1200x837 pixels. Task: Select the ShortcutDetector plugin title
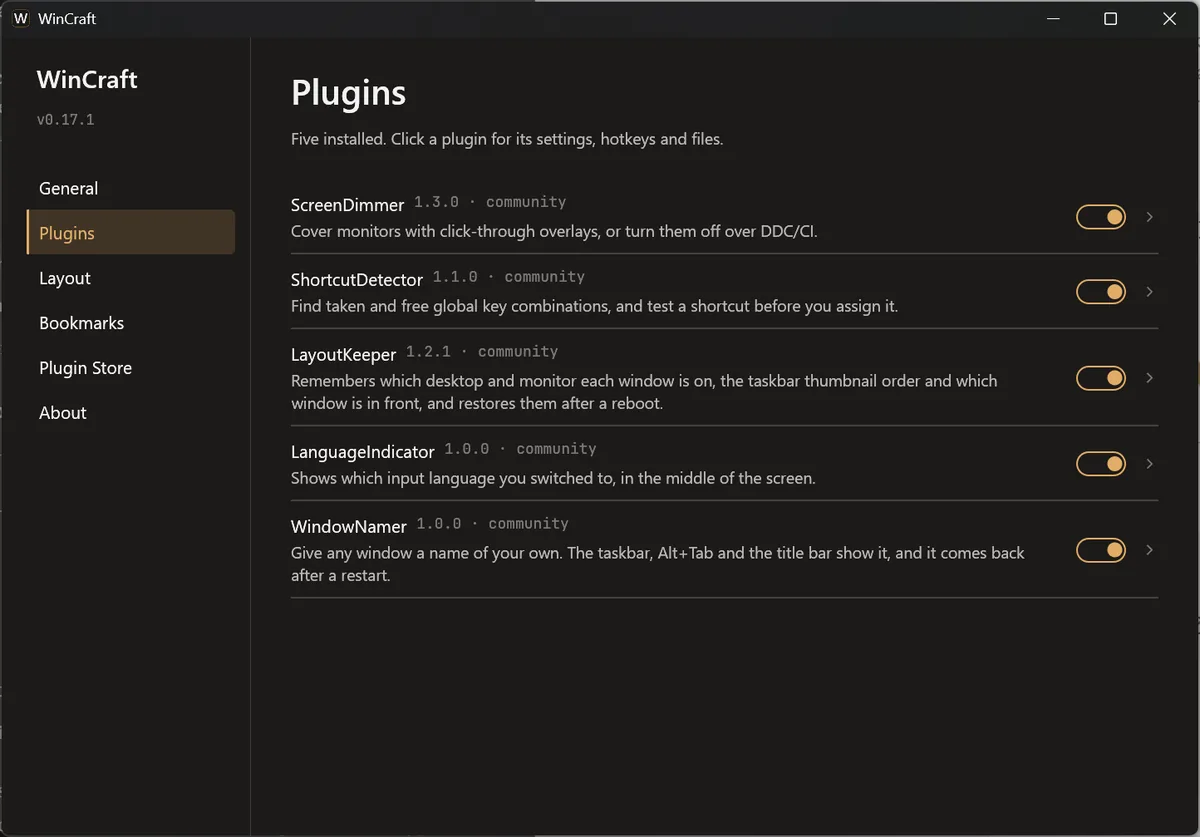357,280
